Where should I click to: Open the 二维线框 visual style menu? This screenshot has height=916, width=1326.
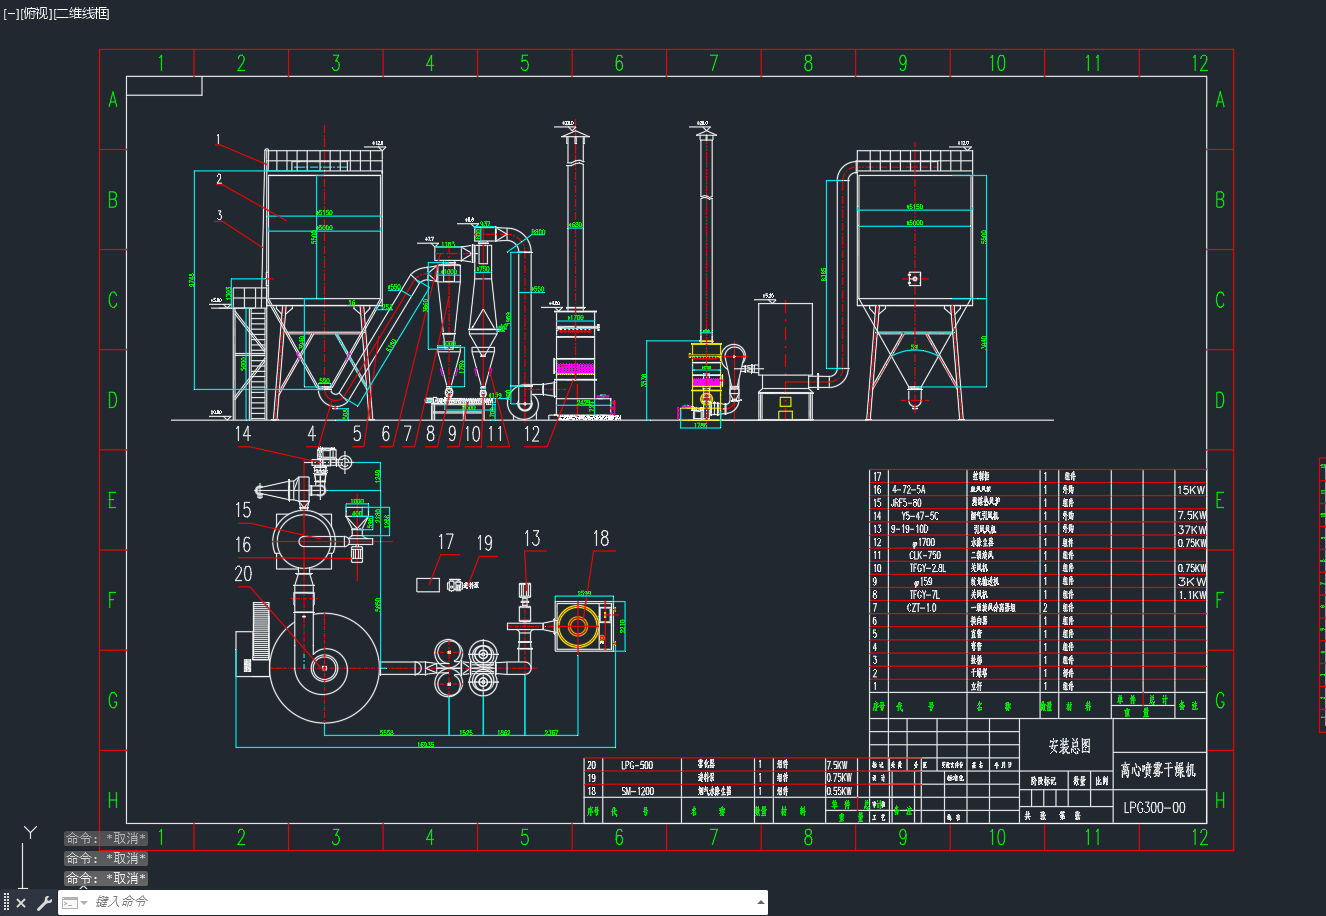82,13
